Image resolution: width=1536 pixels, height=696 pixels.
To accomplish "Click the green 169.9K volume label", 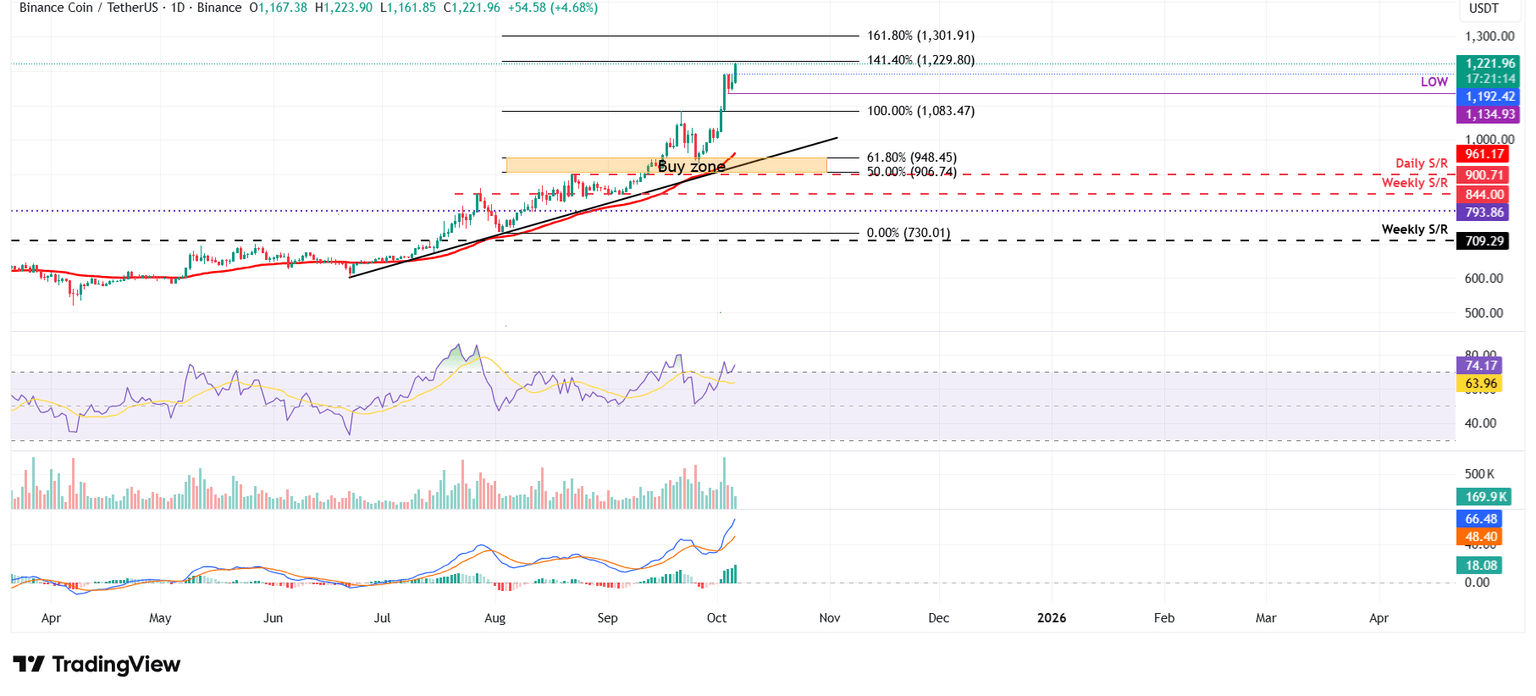I will (x=1485, y=496).
